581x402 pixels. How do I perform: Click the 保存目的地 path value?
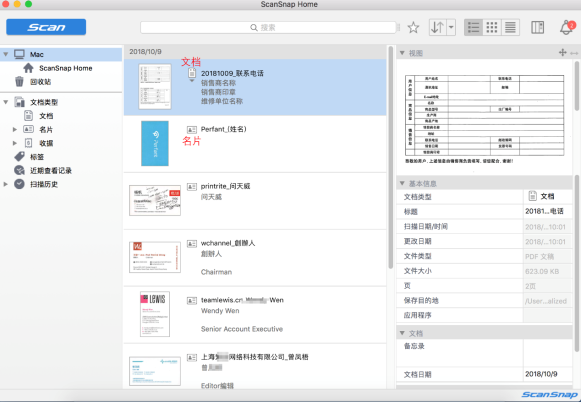[x=547, y=301]
